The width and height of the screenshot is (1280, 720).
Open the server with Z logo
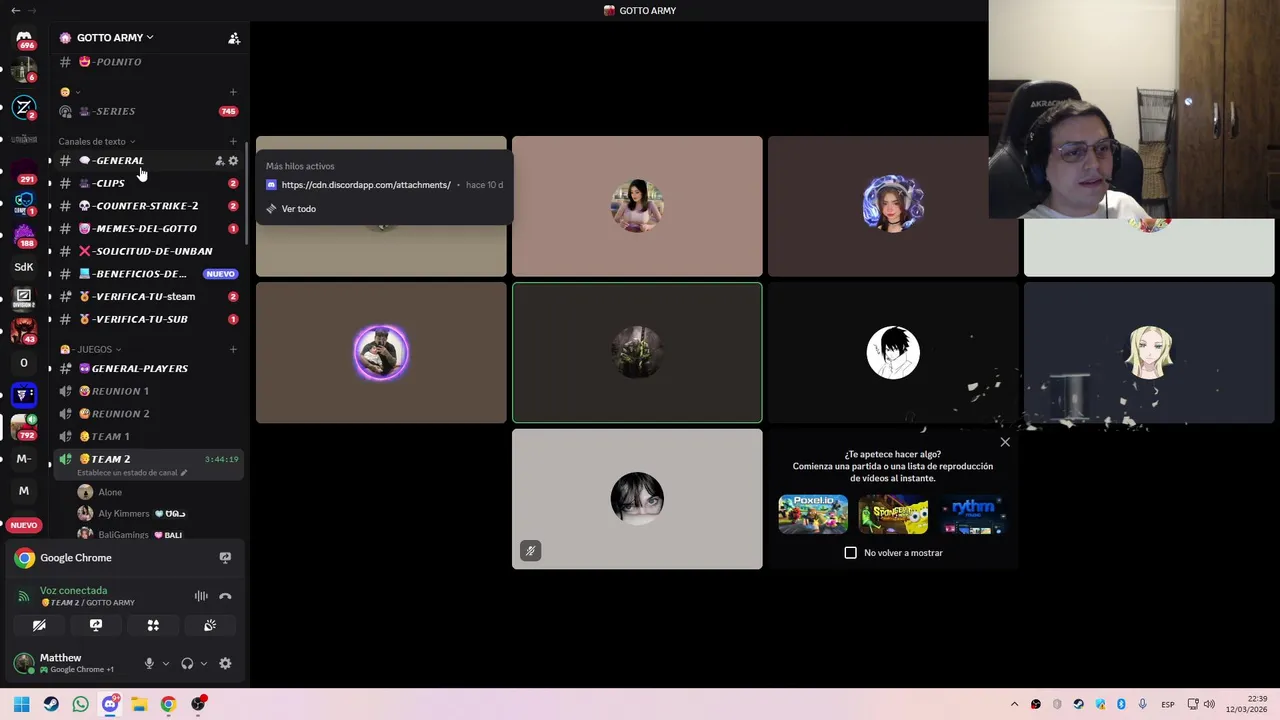pyautogui.click(x=24, y=107)
